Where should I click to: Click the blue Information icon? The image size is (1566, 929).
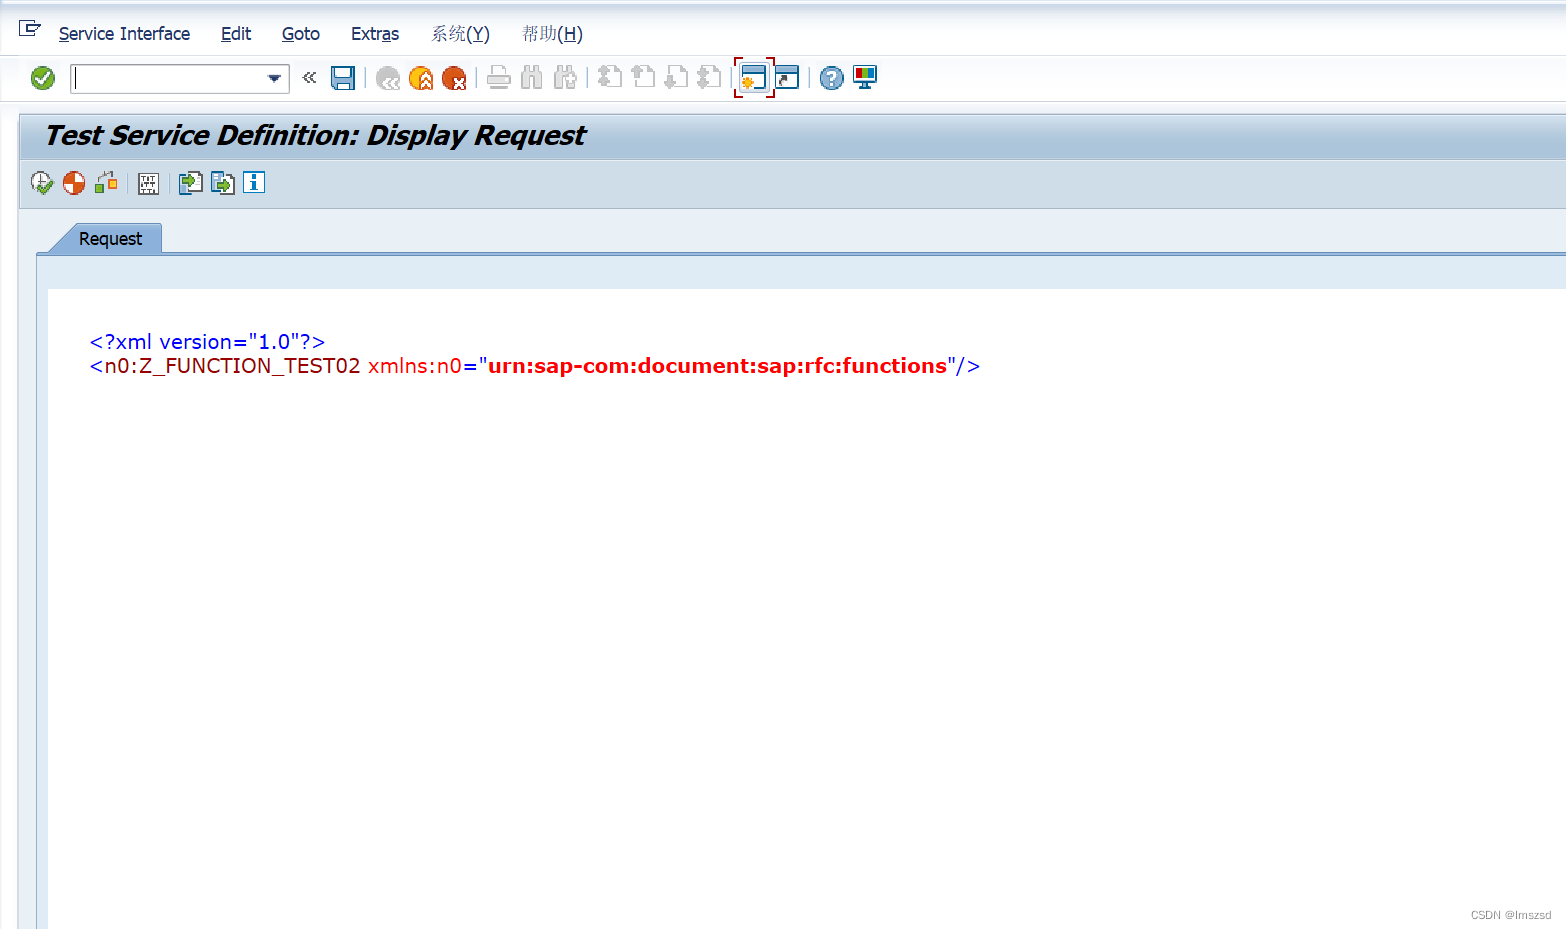[x=254, y=182]
